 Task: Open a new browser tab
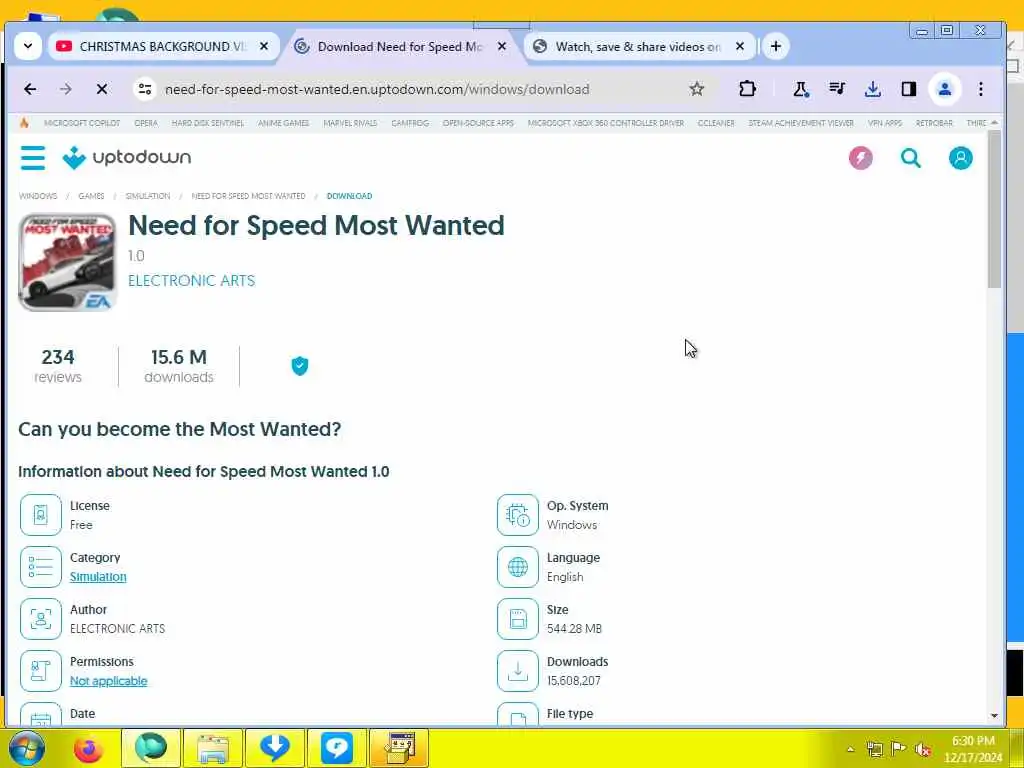pos(775,46)
